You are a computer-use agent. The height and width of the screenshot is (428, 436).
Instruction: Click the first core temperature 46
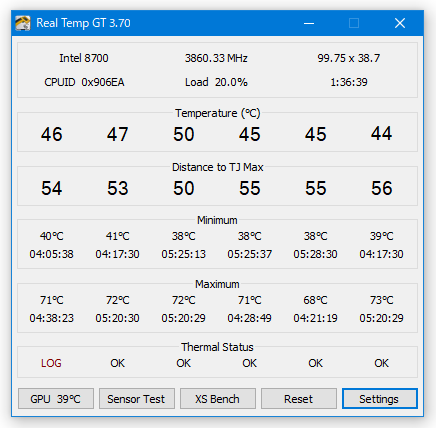pyautogui.click(x=52, y=134)
